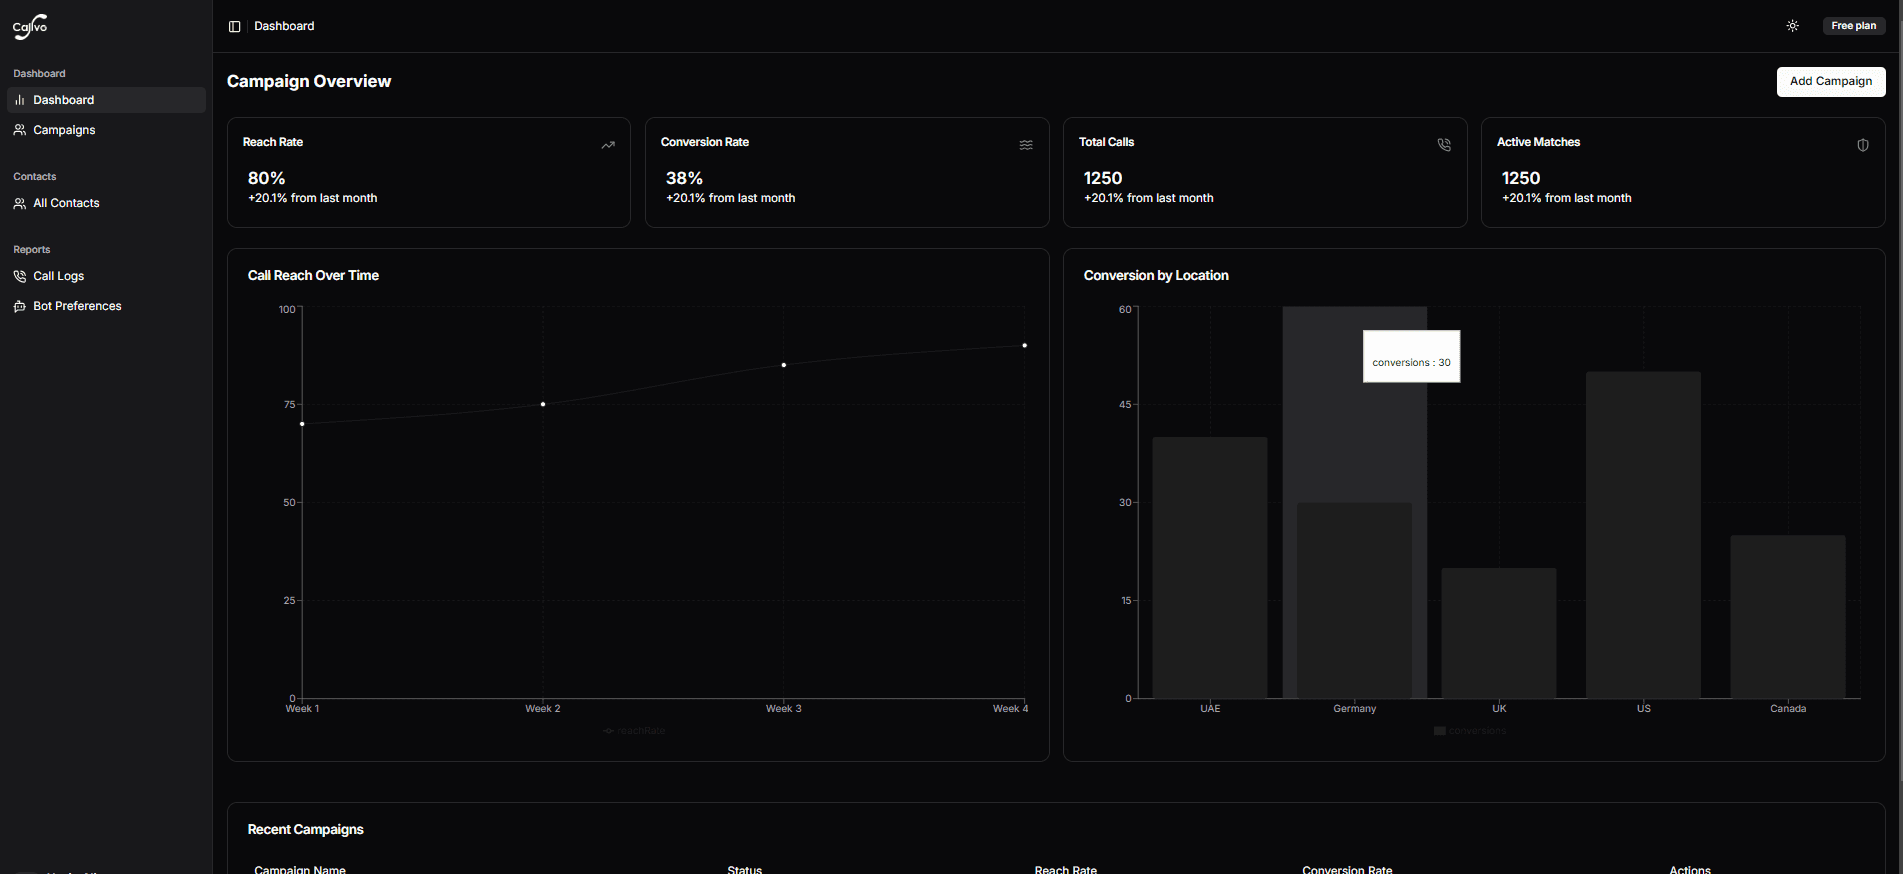
Task: Open Dashboard in the sidebar
Action: click(x=106, y=100)
